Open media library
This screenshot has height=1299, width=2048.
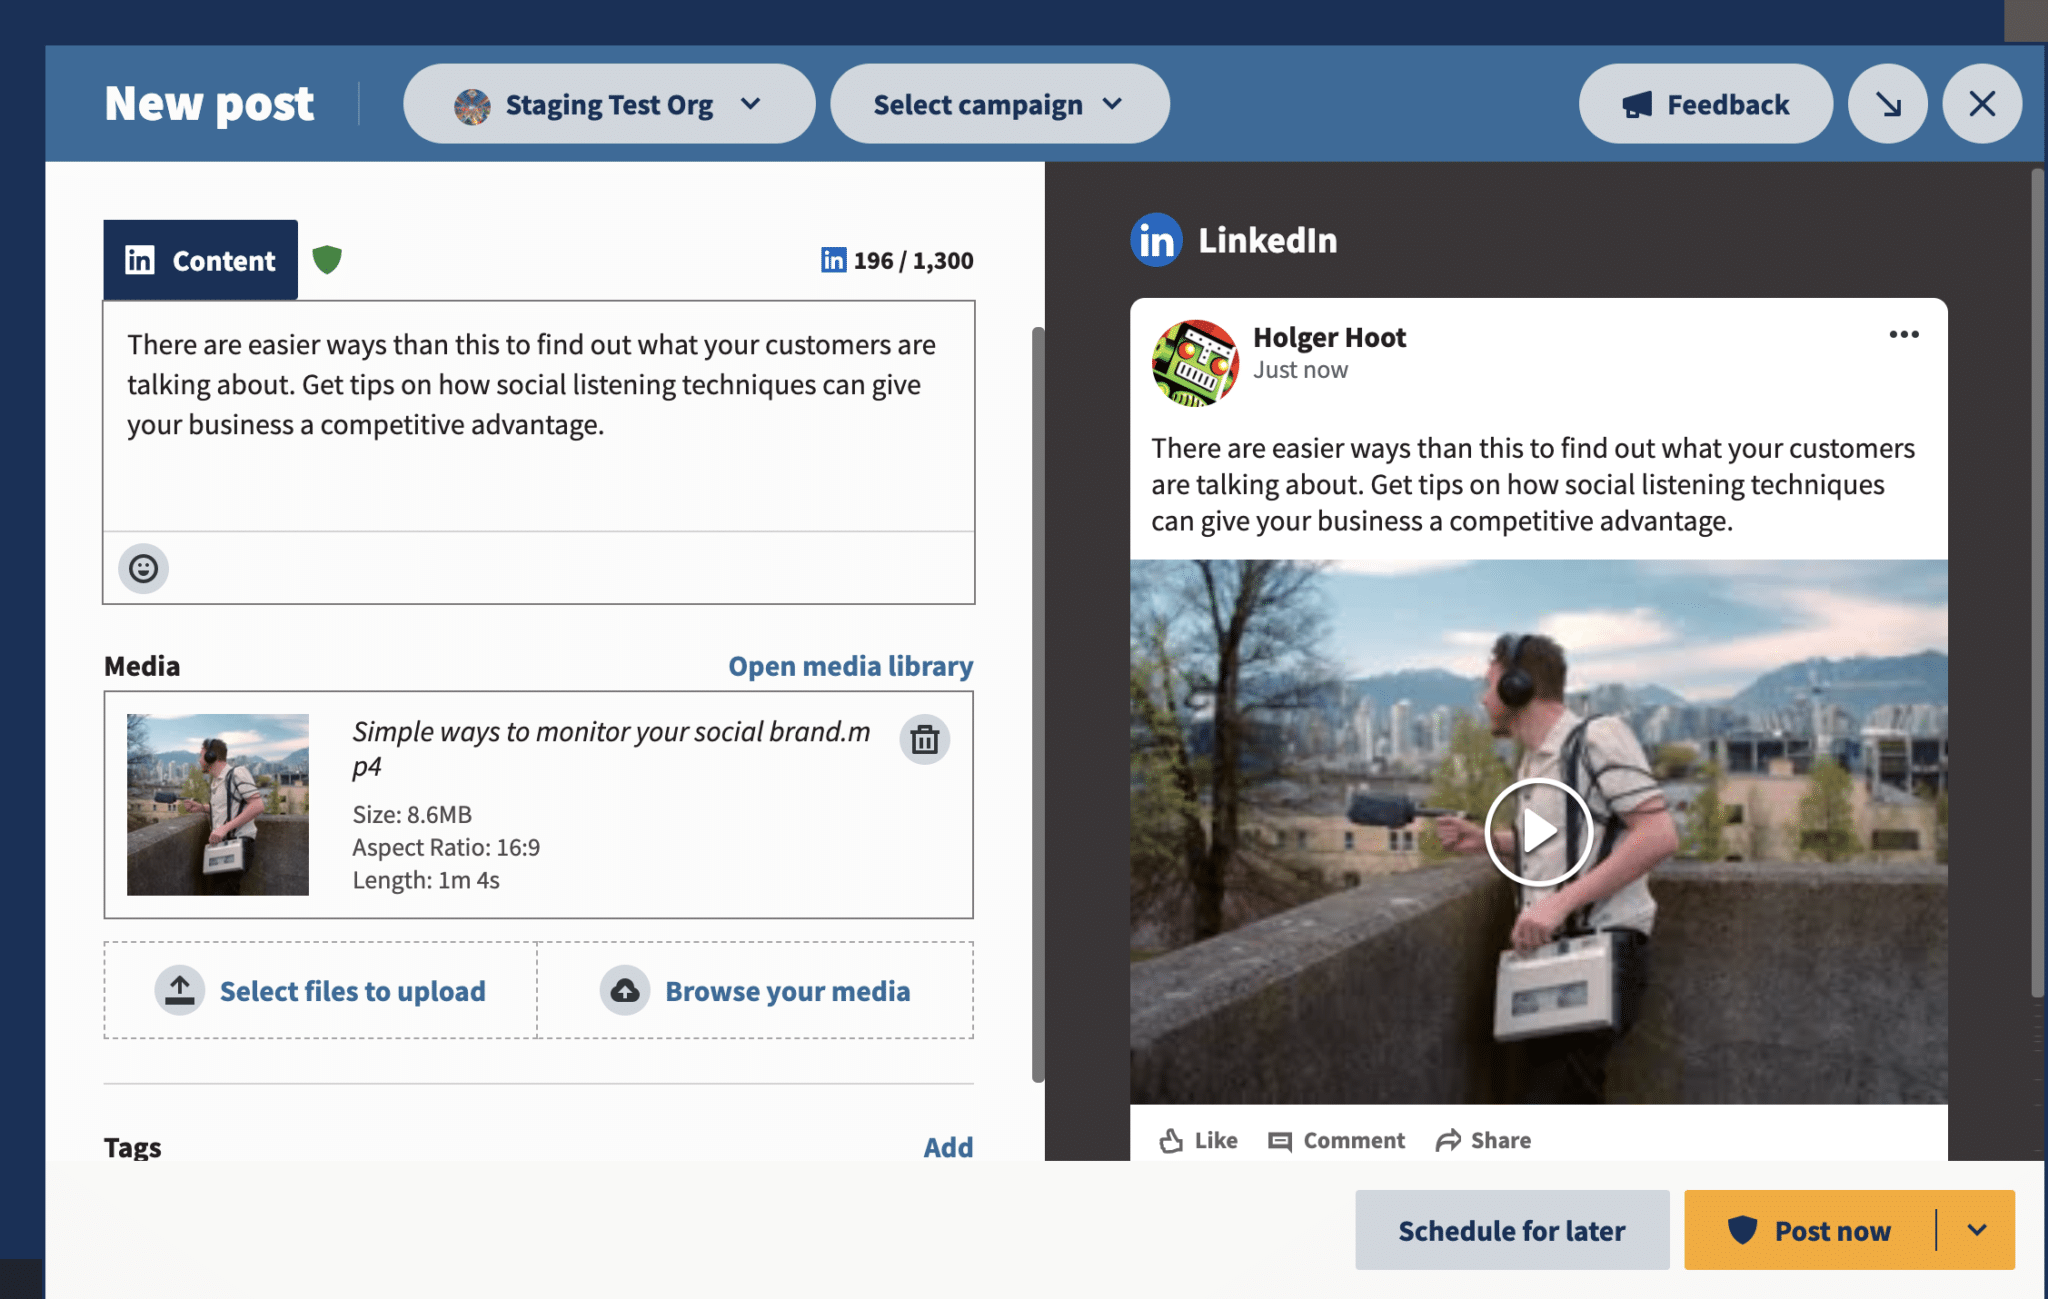(850, 665)
